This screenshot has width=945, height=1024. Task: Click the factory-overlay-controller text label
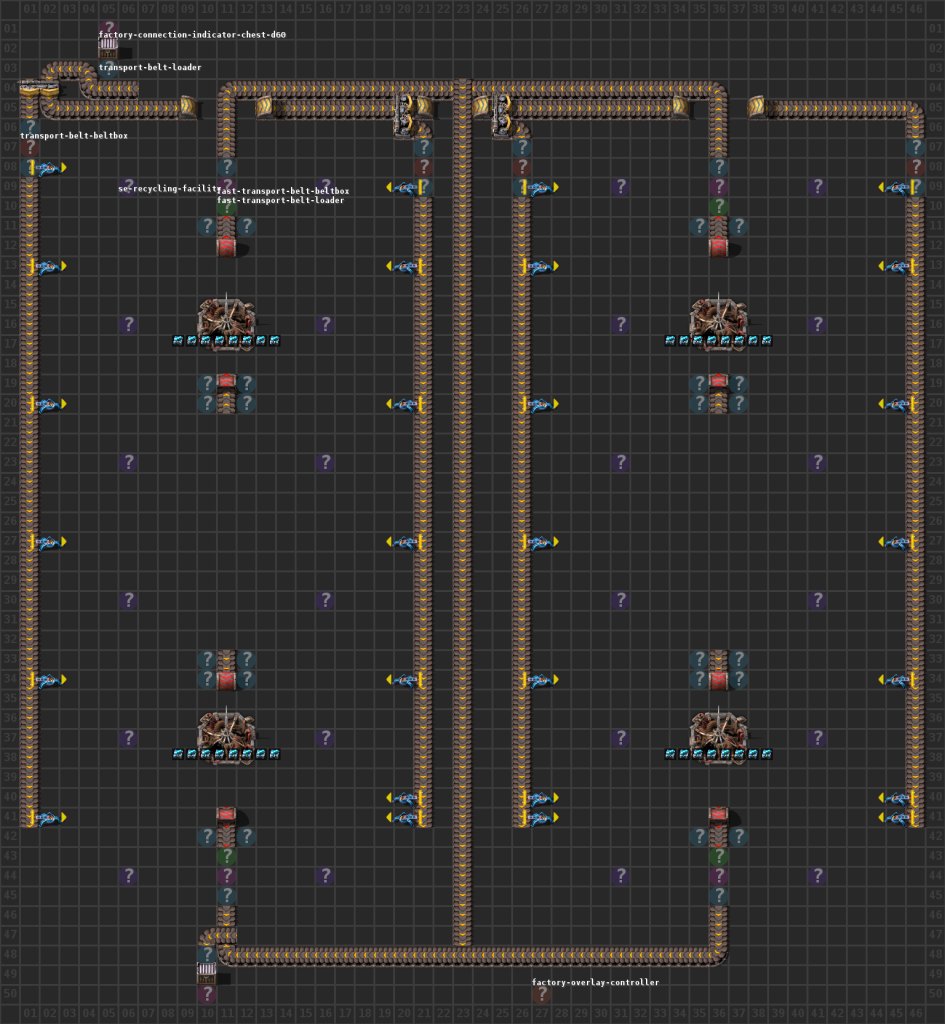point(595,983)
